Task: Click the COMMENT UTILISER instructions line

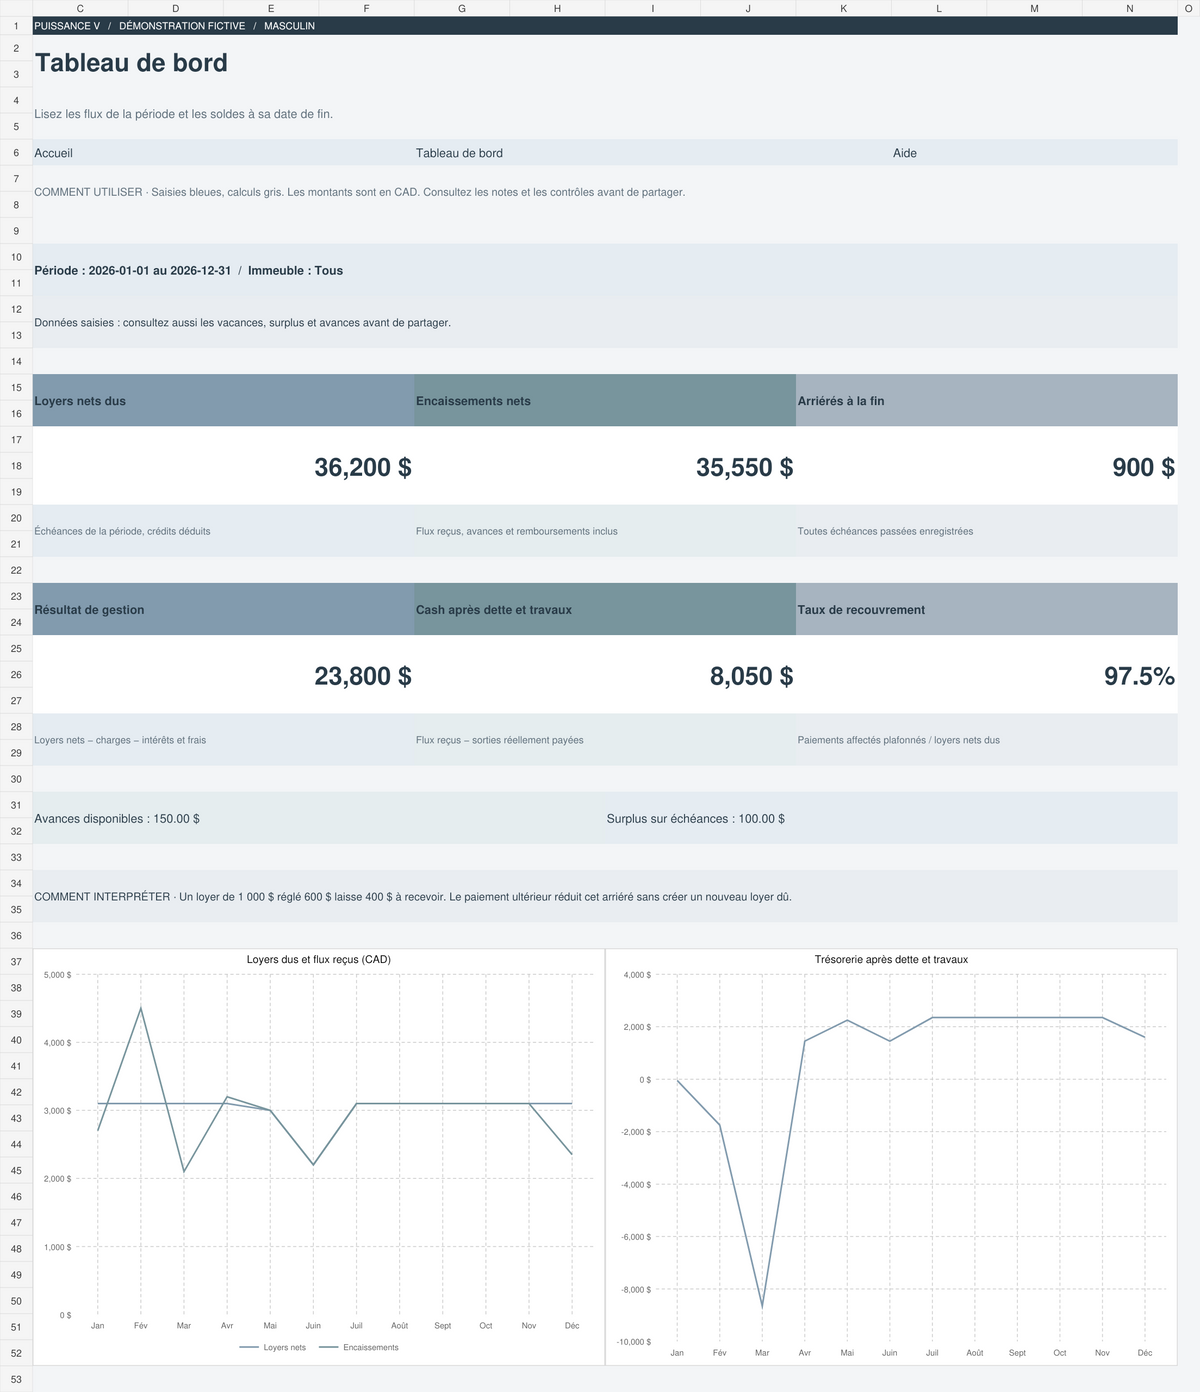Action: [x=360, y=192]
